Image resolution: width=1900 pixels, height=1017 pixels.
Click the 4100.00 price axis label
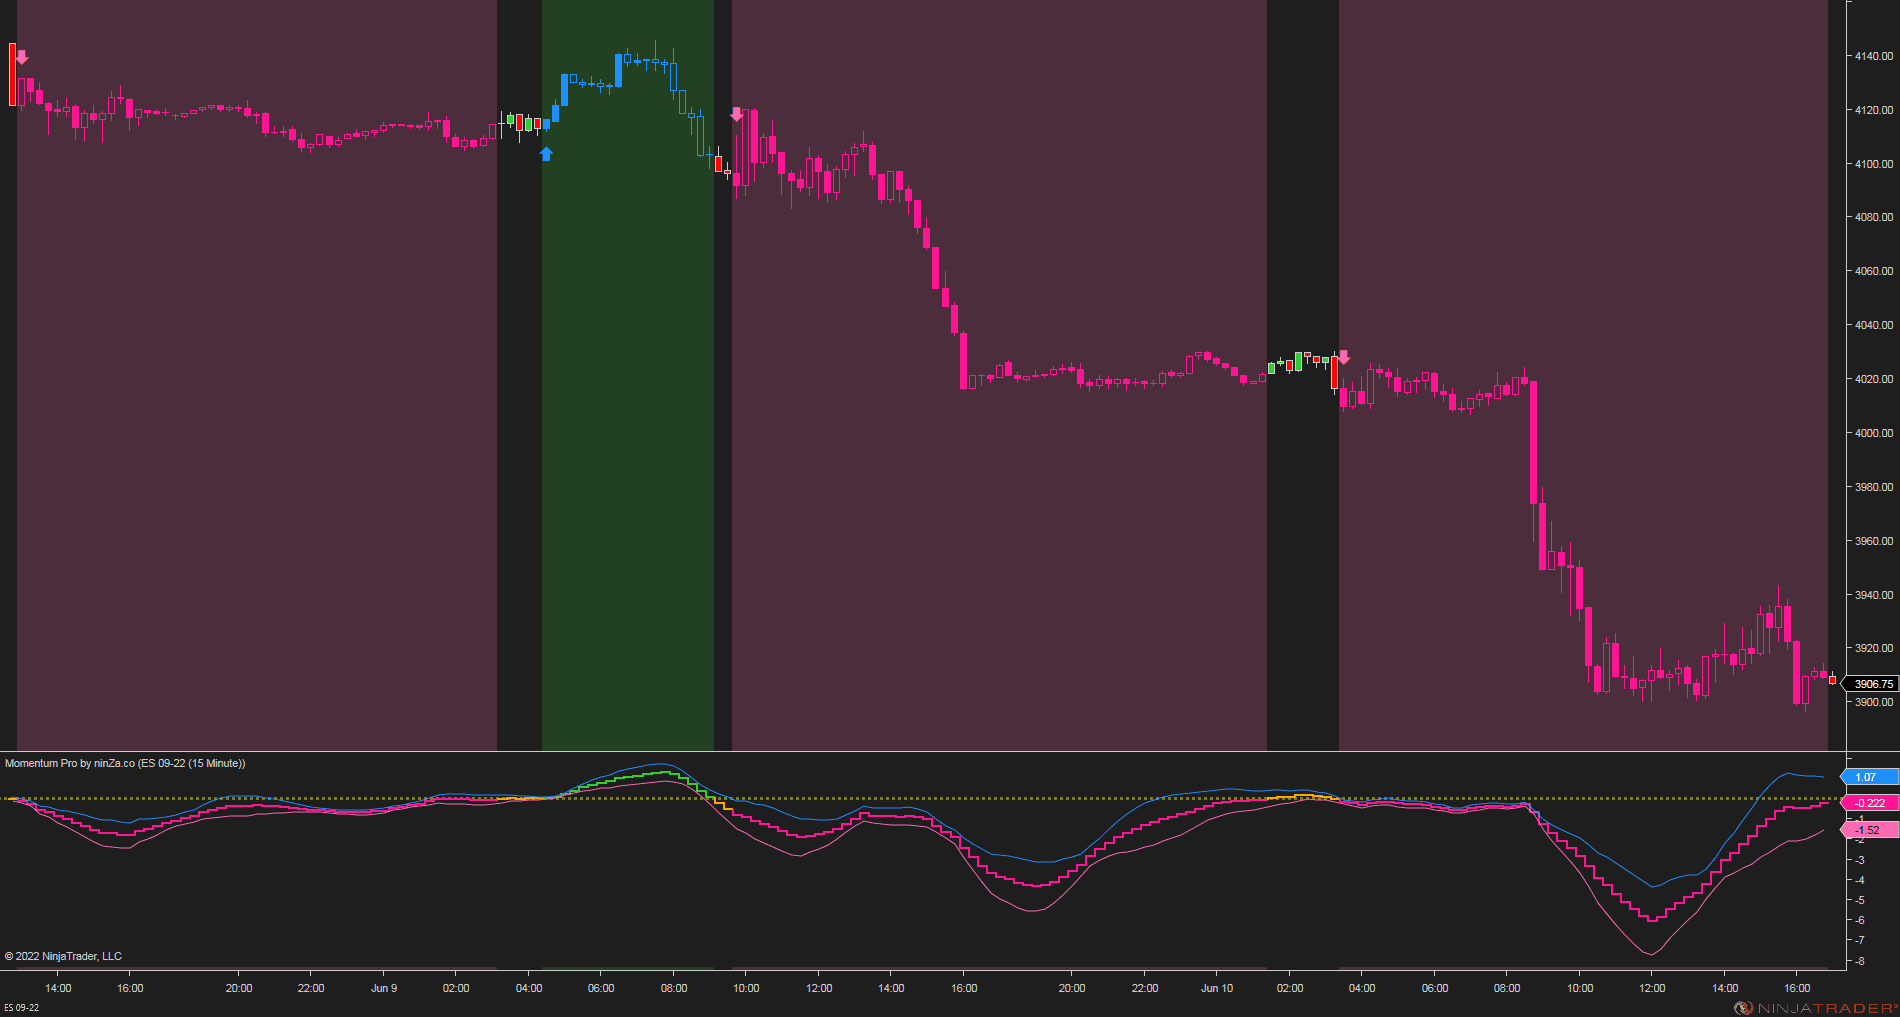pos(1874,164)
